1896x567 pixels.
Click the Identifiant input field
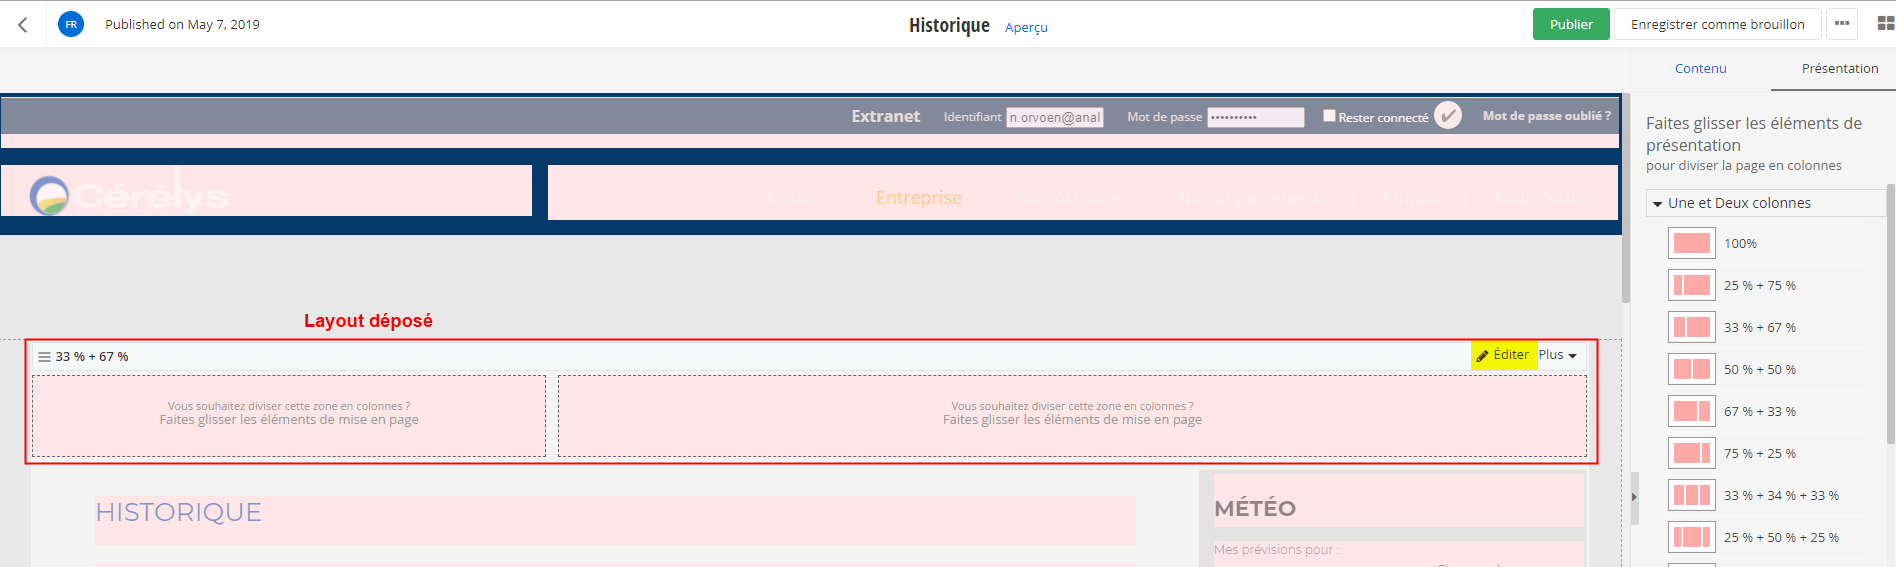click(1054, 117)
